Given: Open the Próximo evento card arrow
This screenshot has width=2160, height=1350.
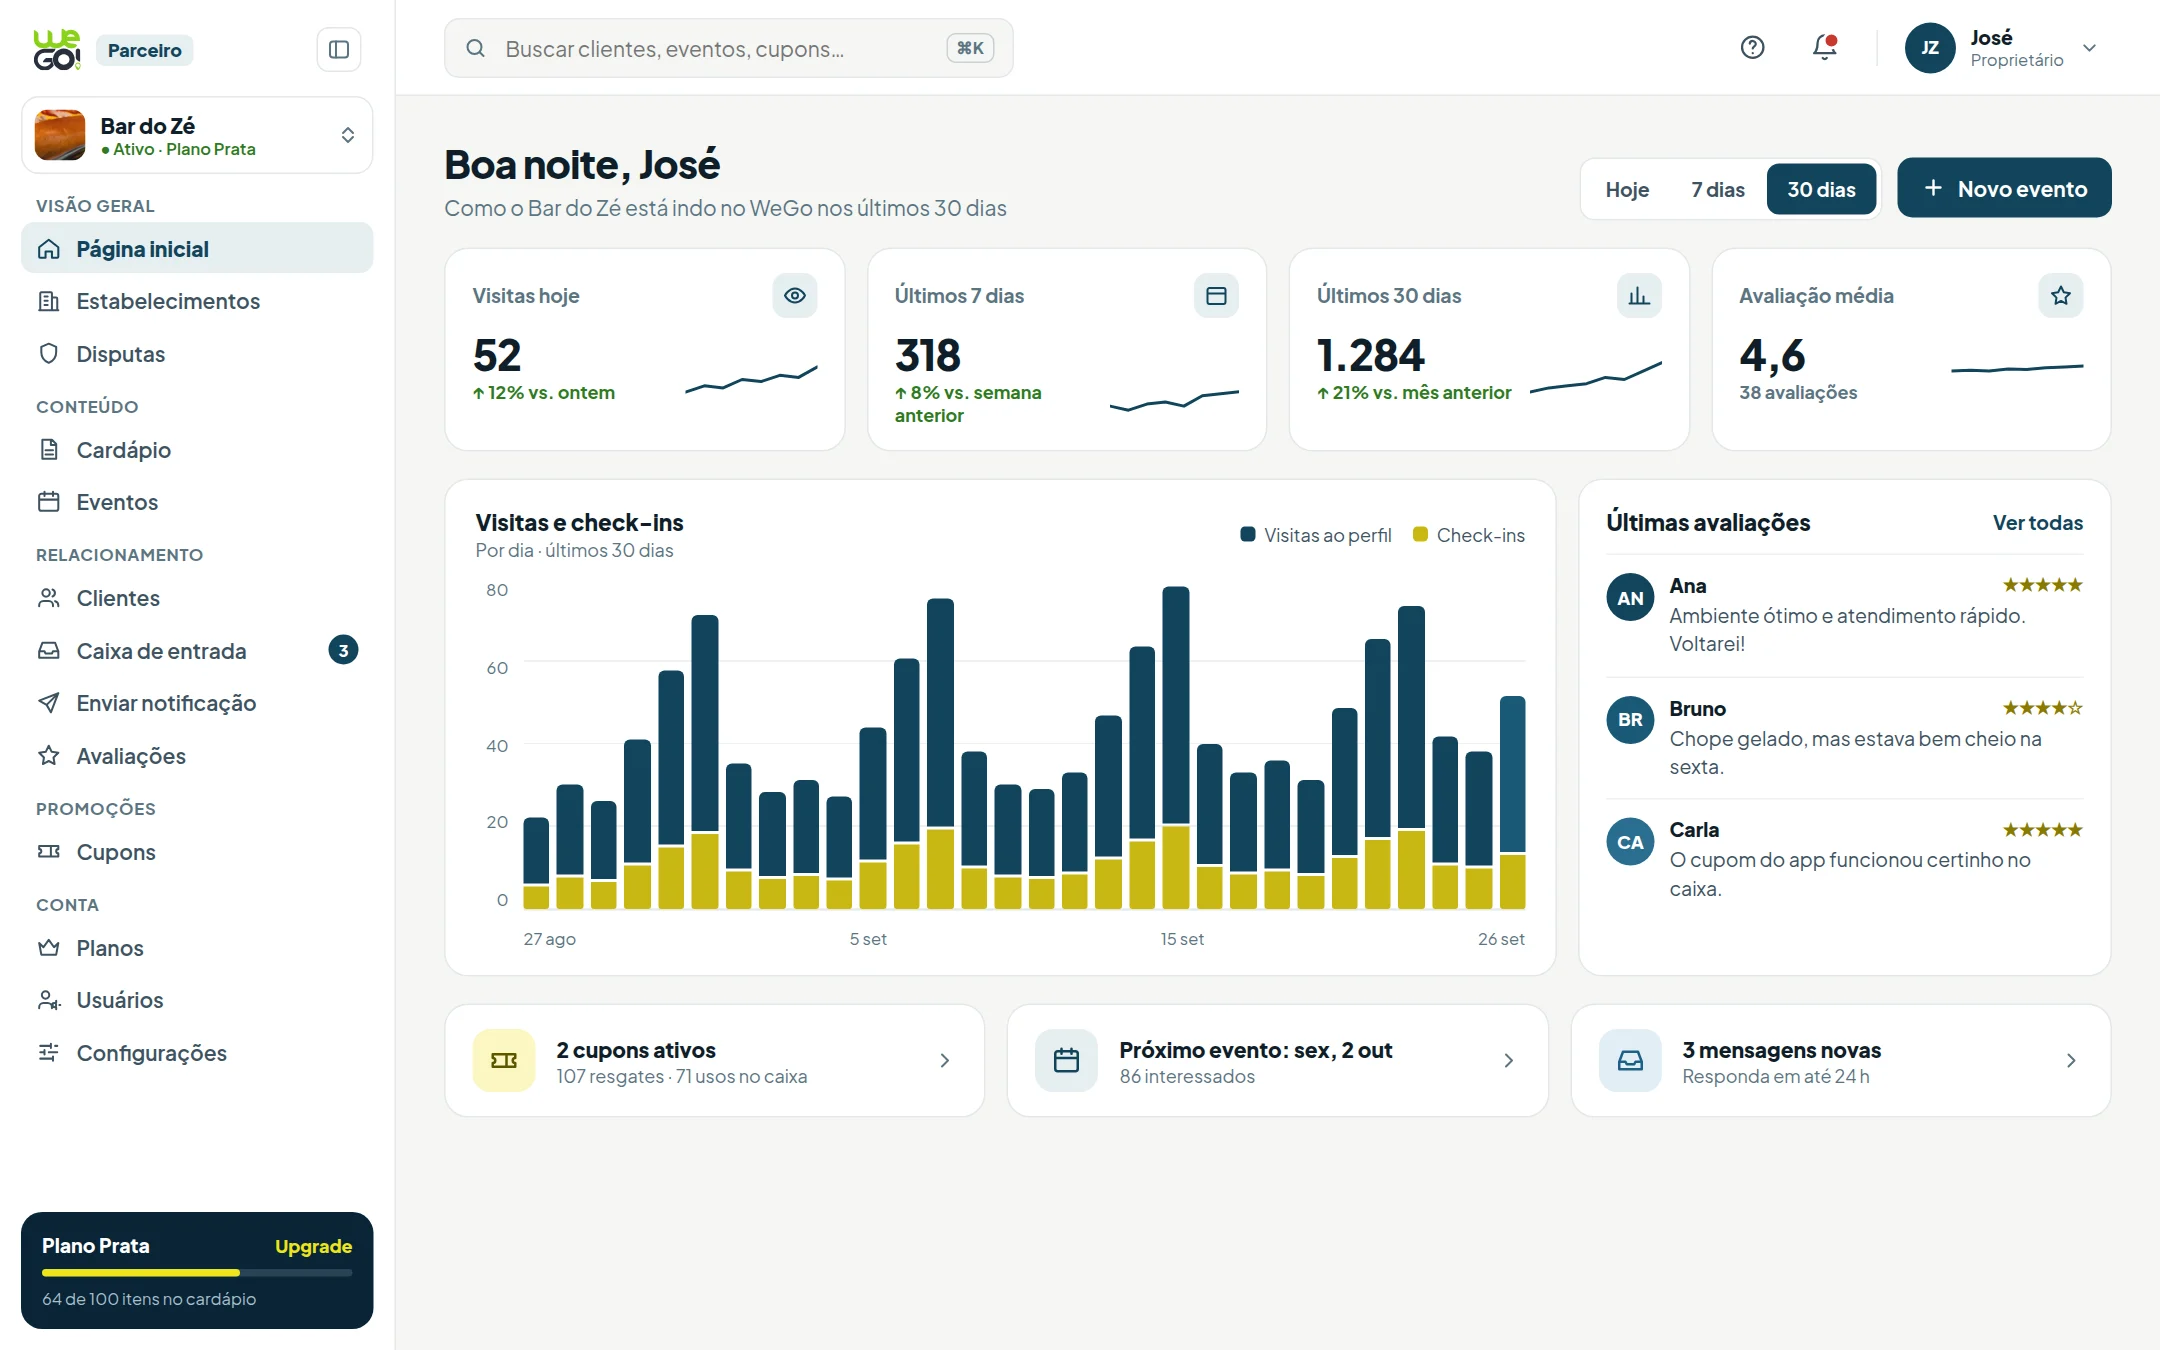Looking at the screenshot, I should click(x=1509, y=1060).
